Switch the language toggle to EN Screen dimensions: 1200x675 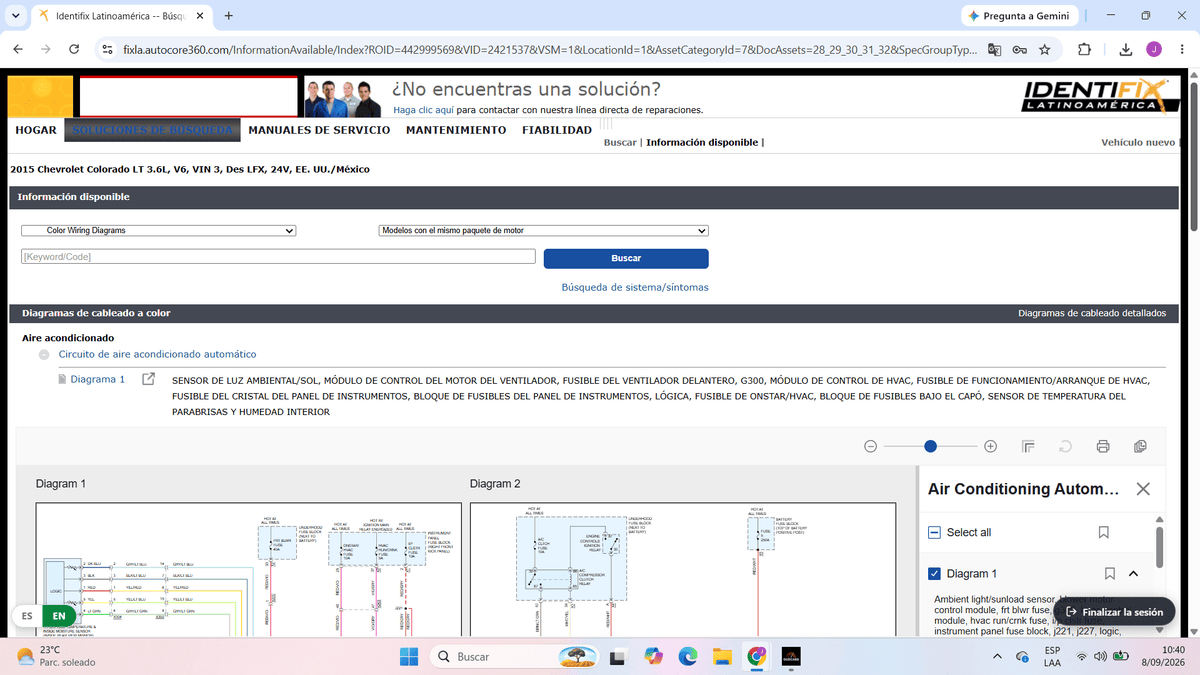pos(59,616)
